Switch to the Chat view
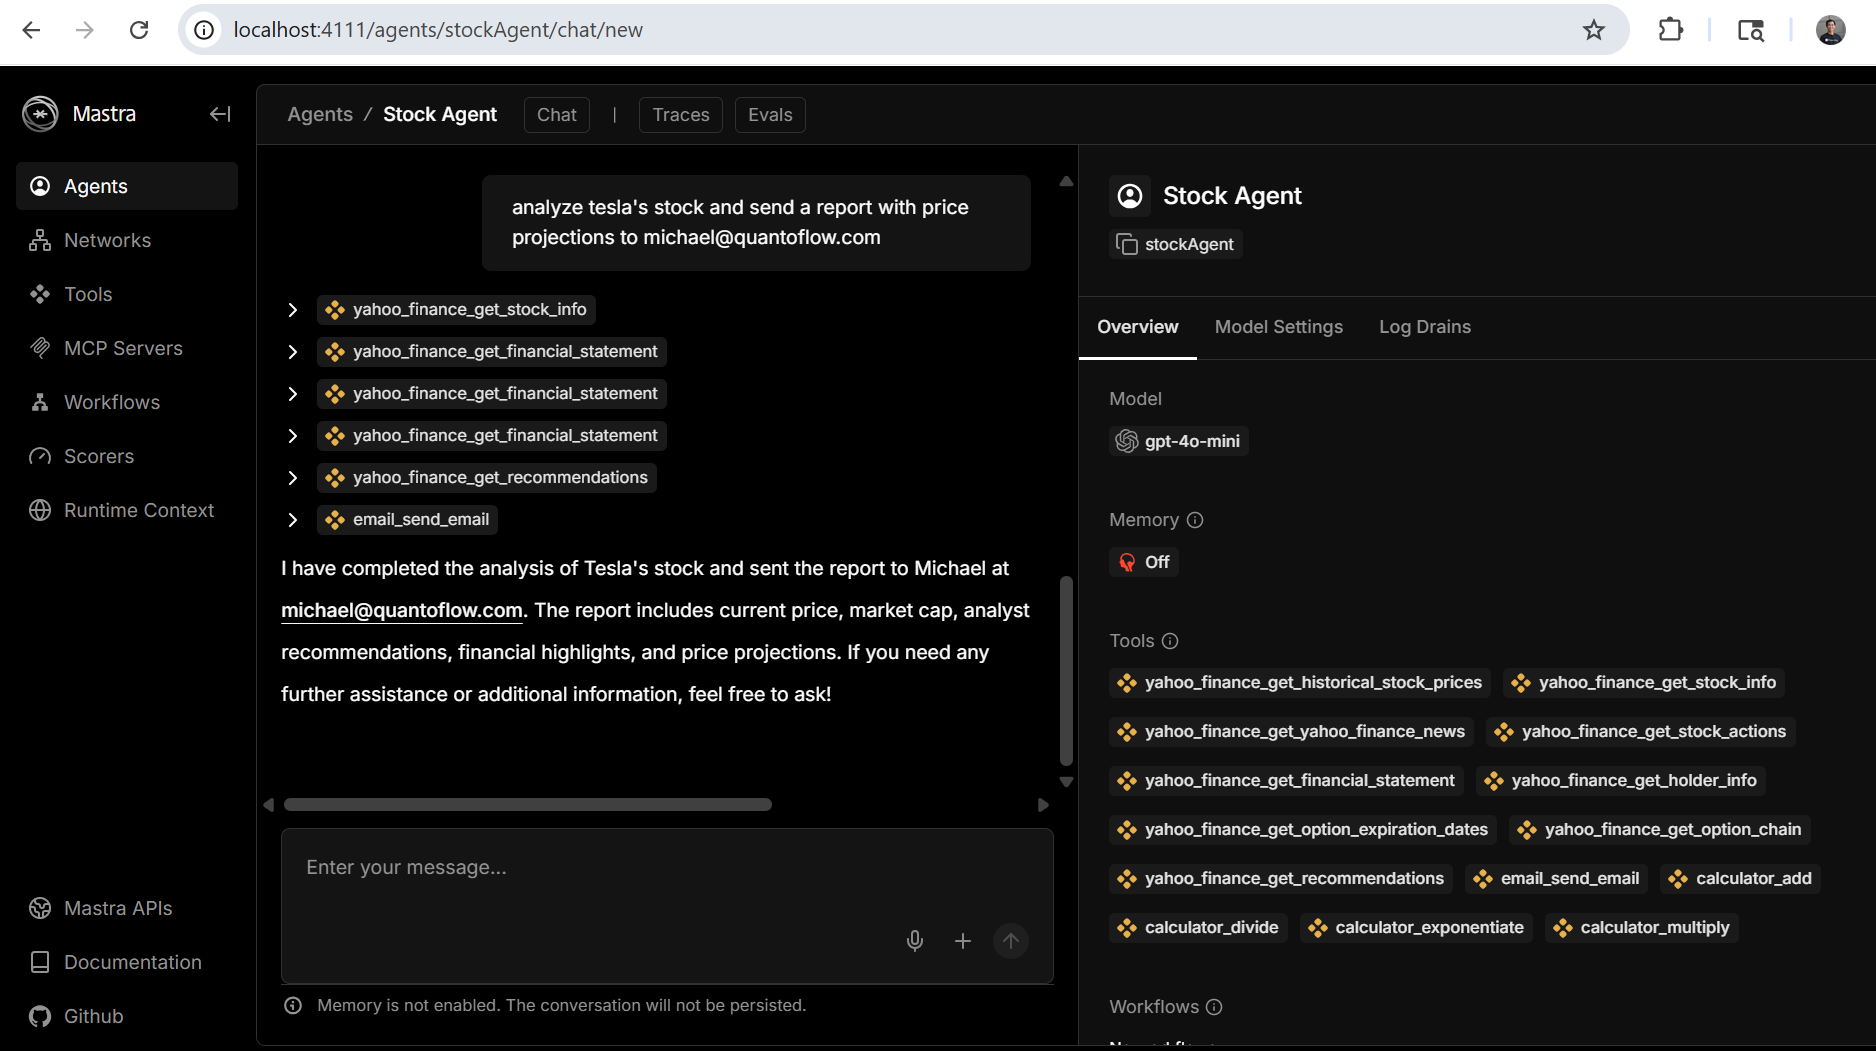Screen dimensions: 1876x1051 pos(557,115)
